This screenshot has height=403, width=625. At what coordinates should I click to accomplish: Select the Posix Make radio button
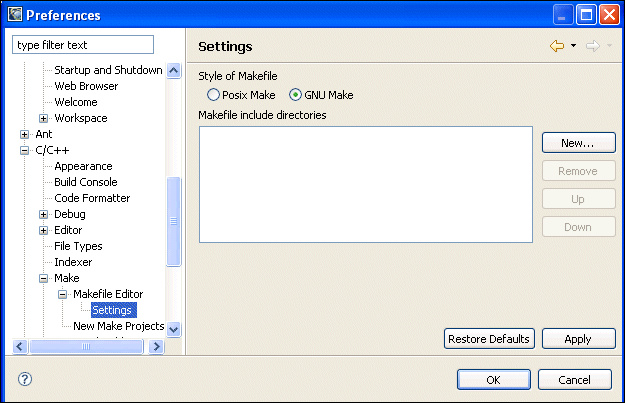[213, 95]
